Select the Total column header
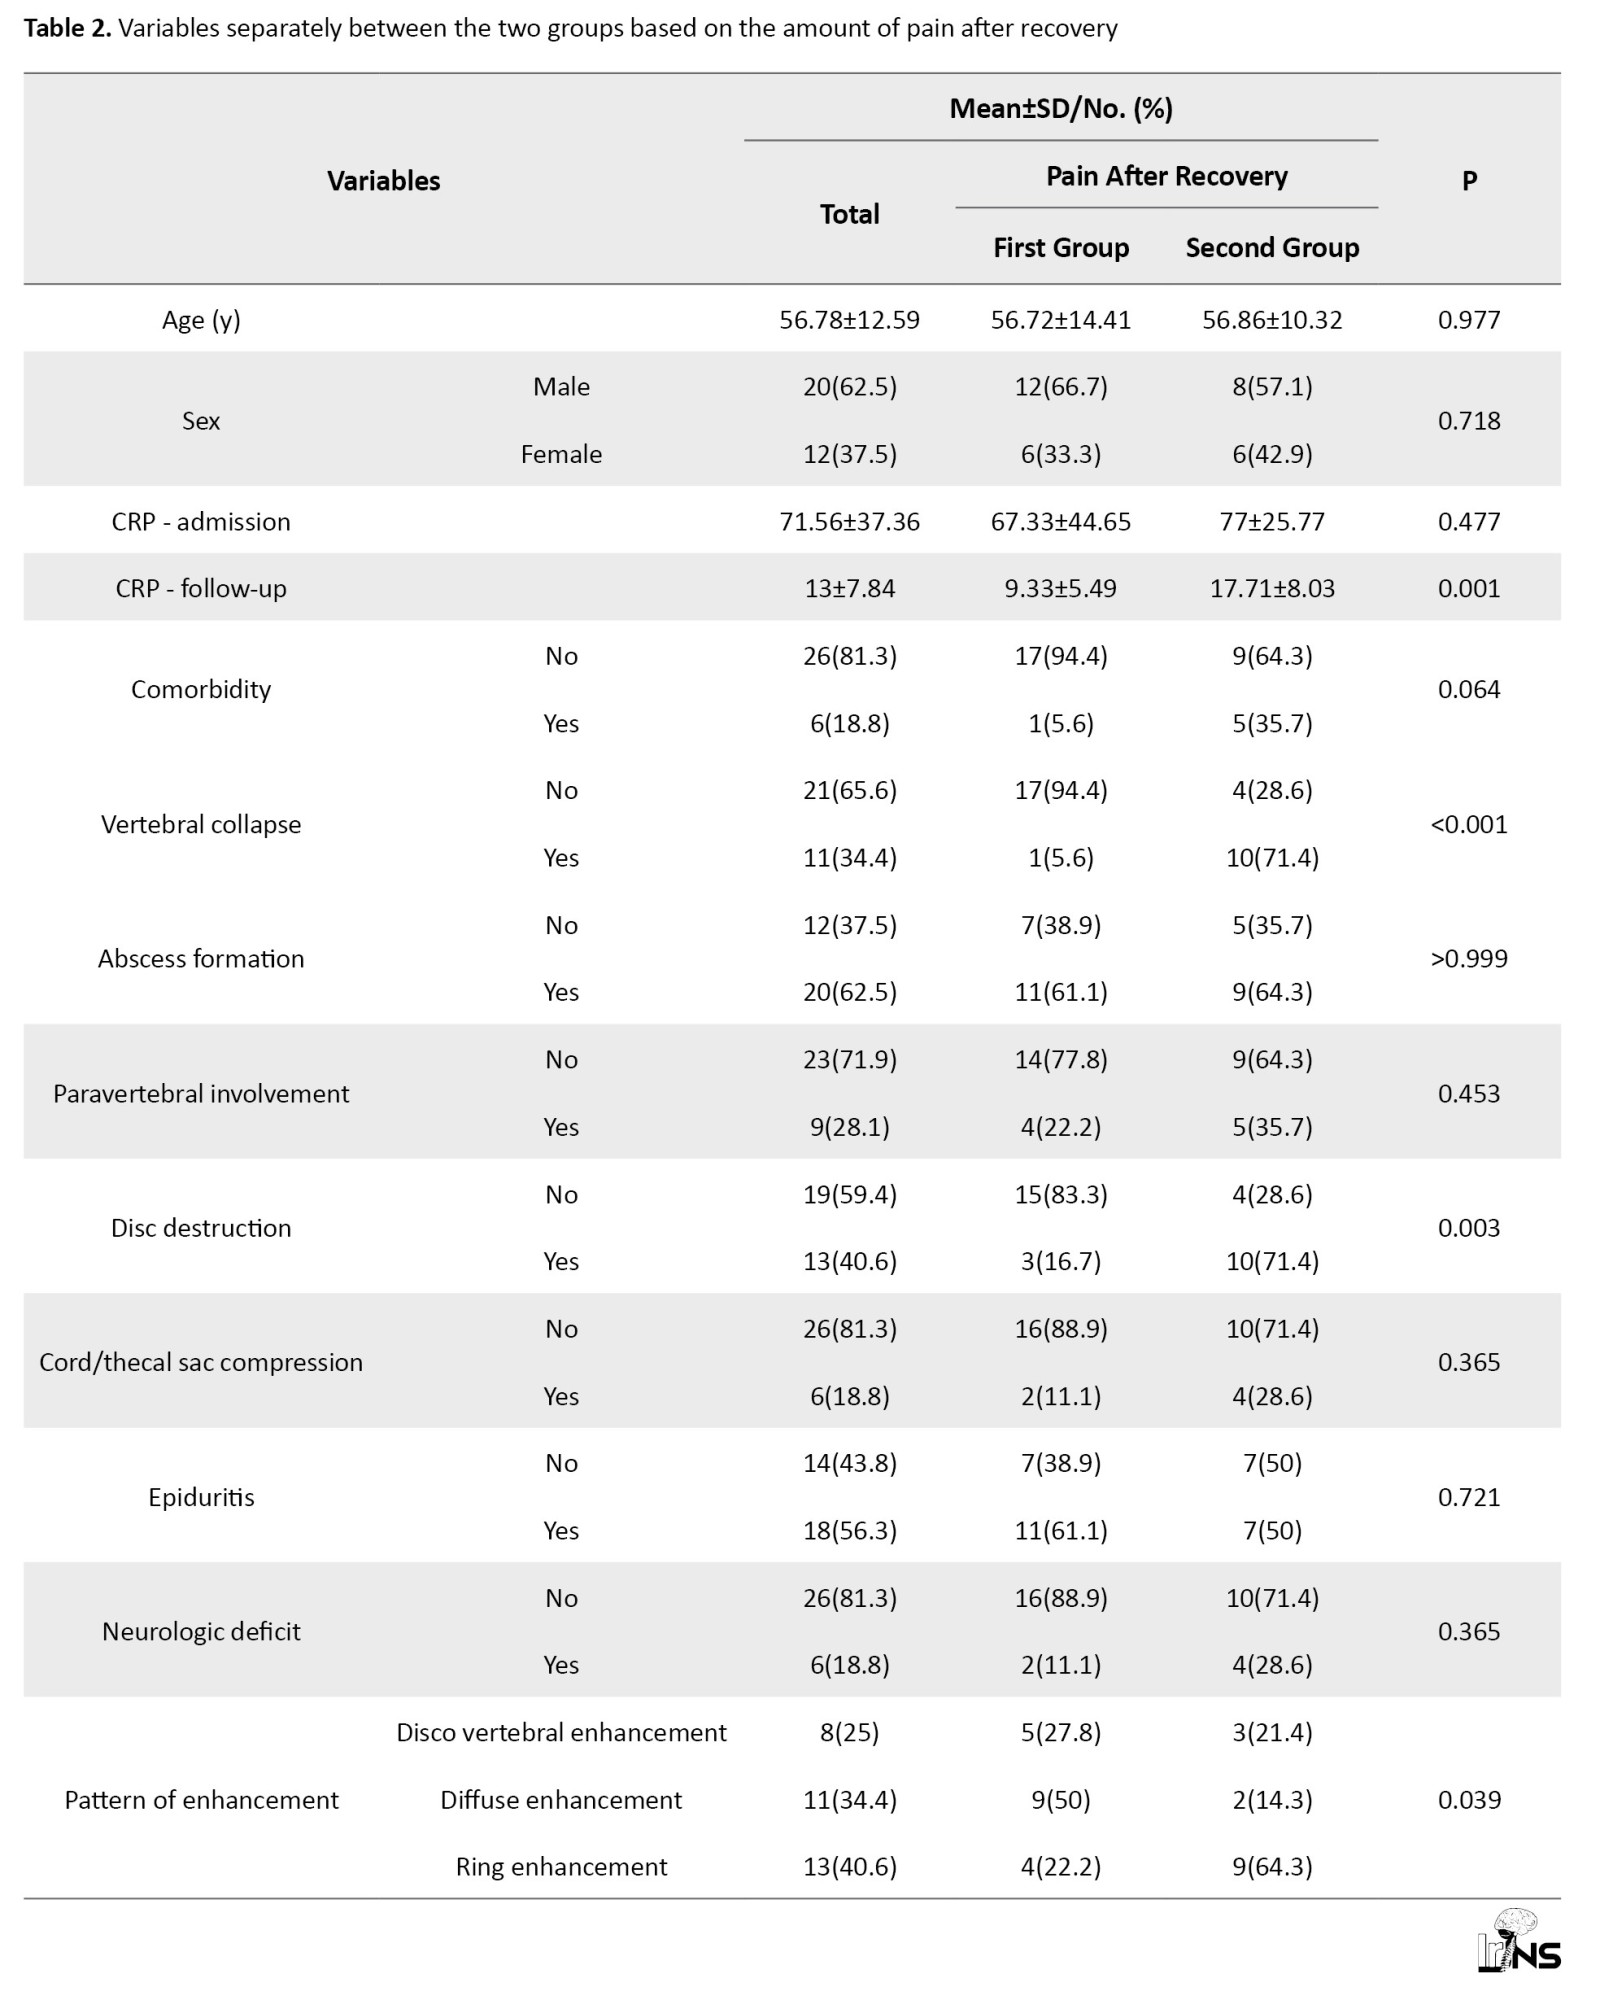 pos(849,214)
